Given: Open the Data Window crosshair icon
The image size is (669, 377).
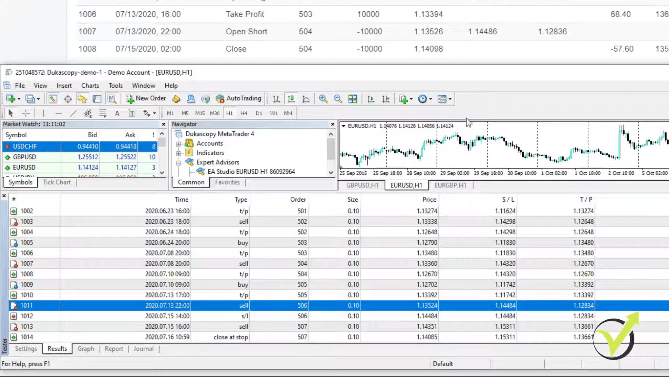Looking at the screenshot, I should pos(67,99).
